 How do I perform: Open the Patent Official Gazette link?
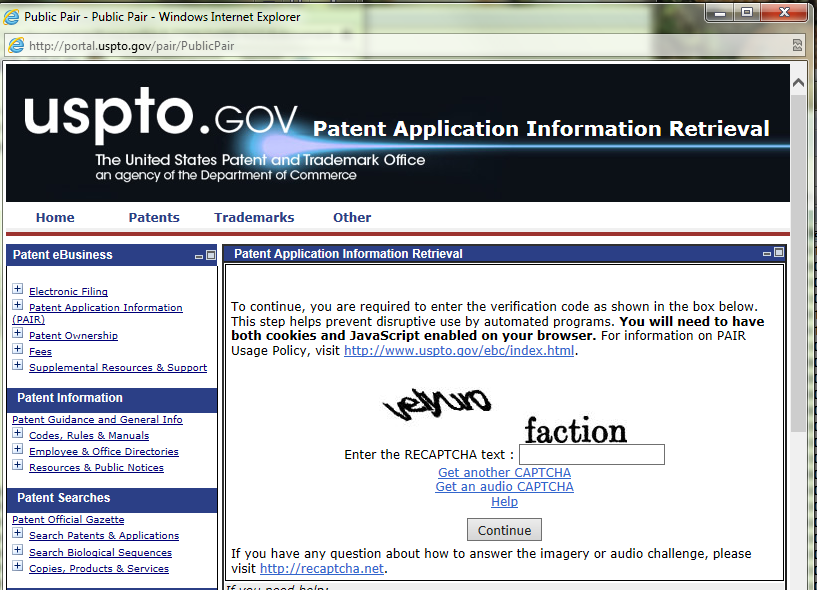(x=68, y=520)
